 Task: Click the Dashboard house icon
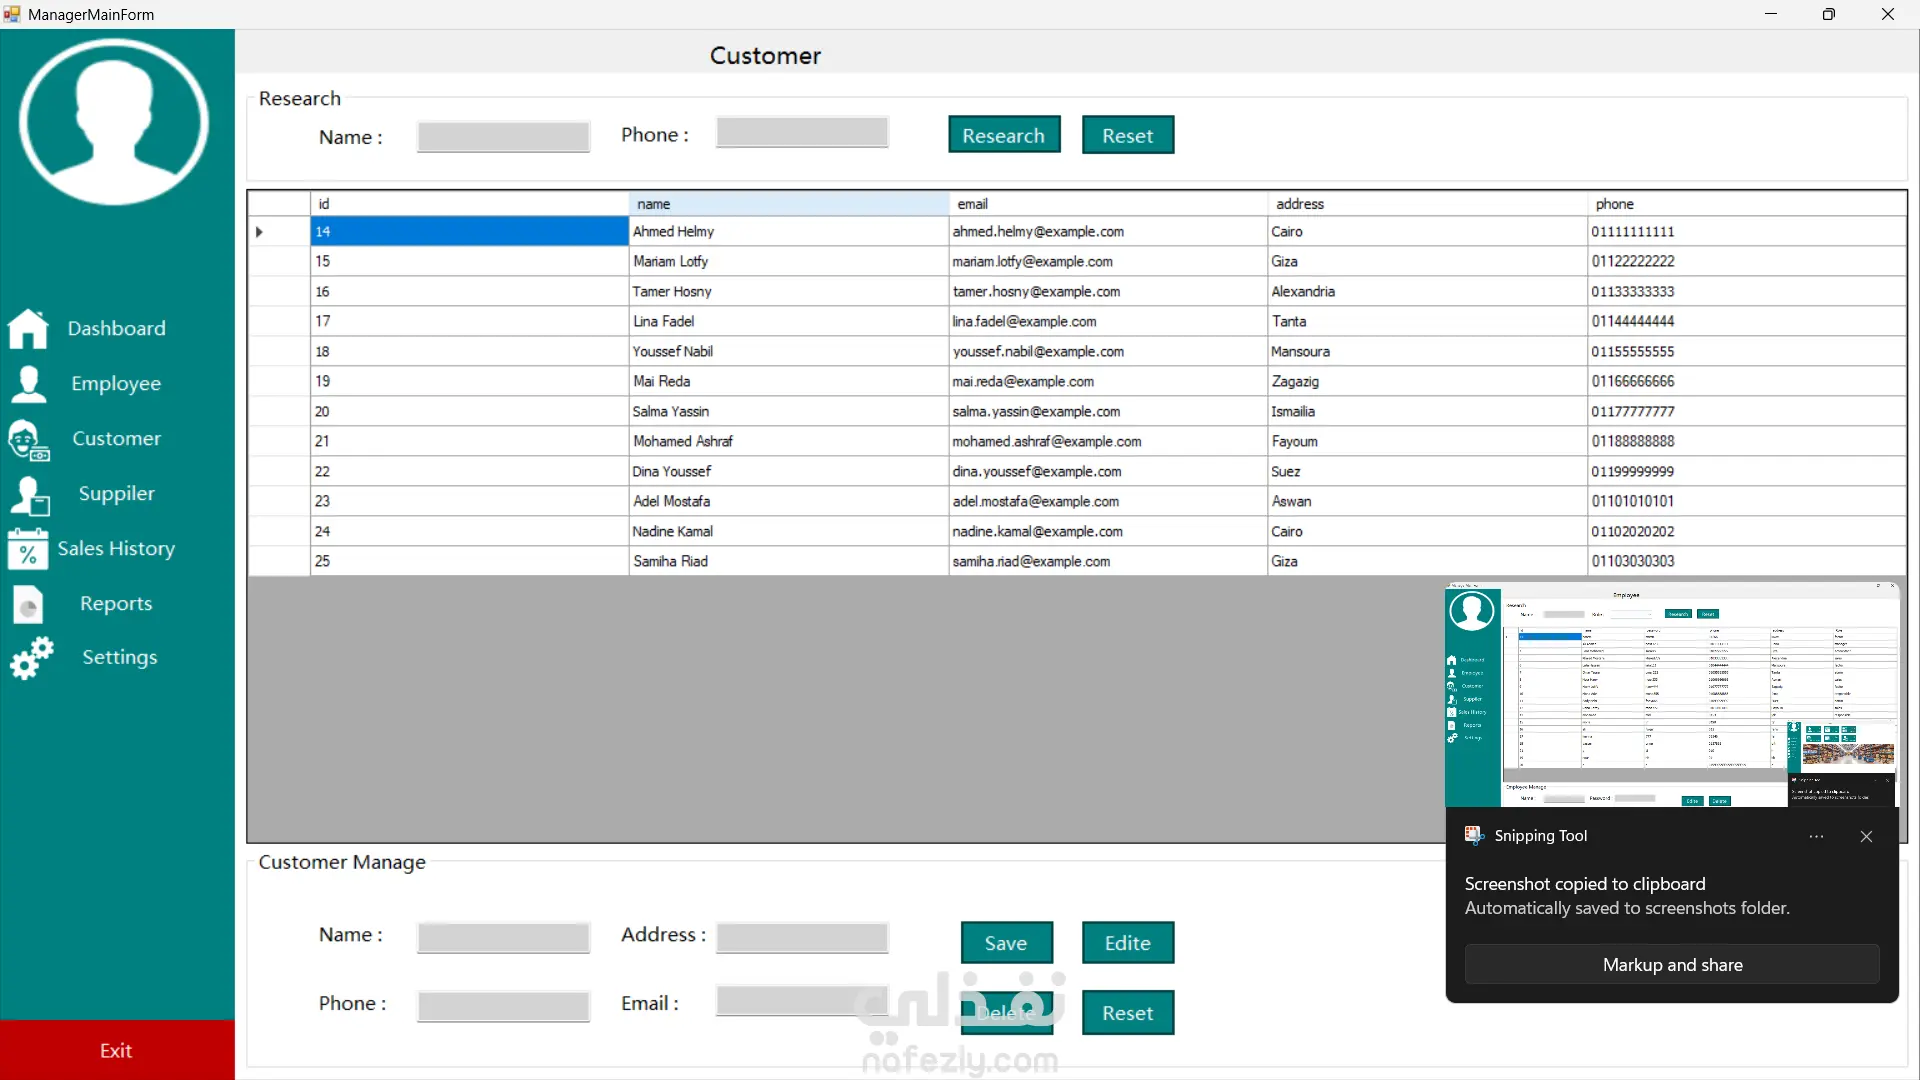point(27,328)
